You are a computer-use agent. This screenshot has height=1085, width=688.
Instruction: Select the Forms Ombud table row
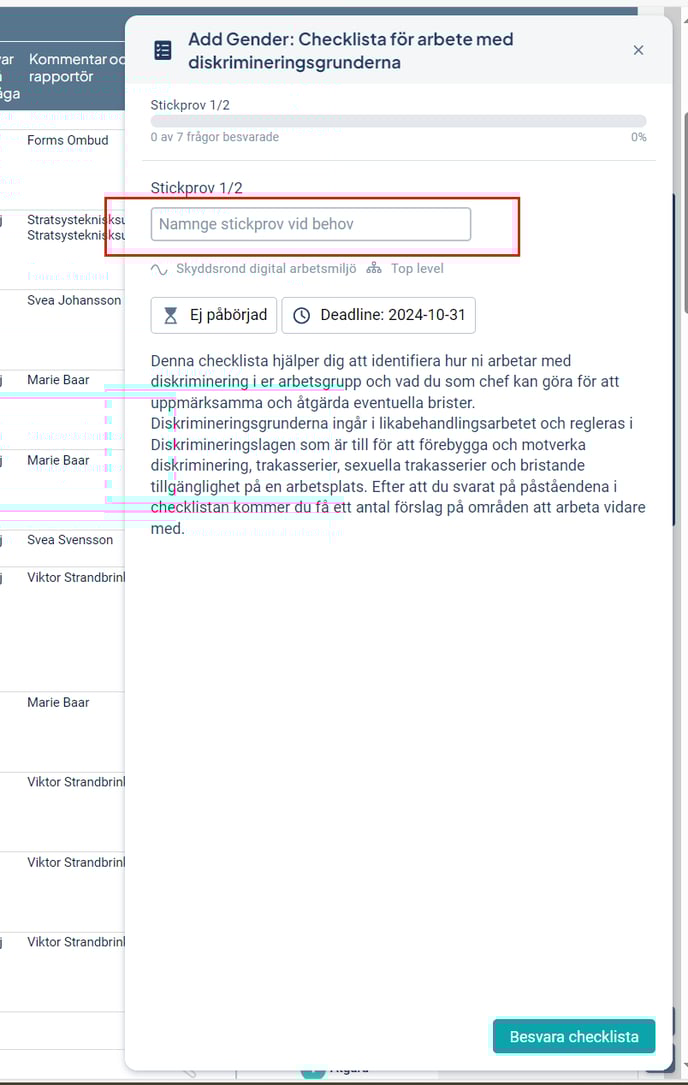click(67, 140)
